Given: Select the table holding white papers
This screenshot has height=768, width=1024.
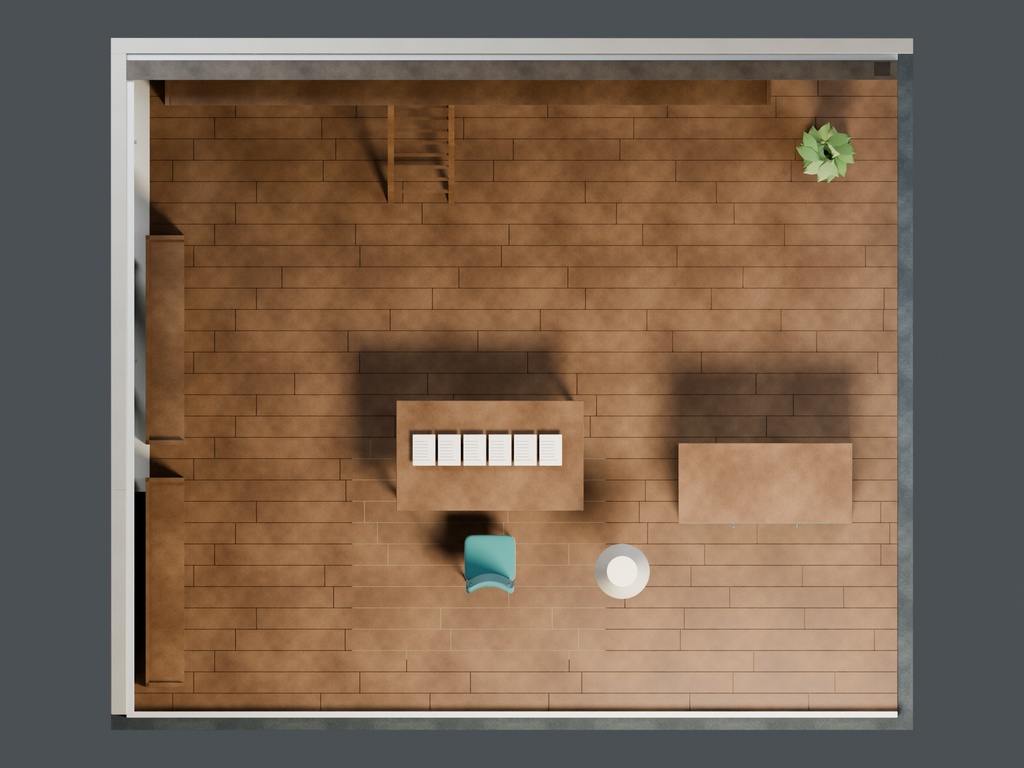Looking at the screenshot, I should tap(490, 455).
